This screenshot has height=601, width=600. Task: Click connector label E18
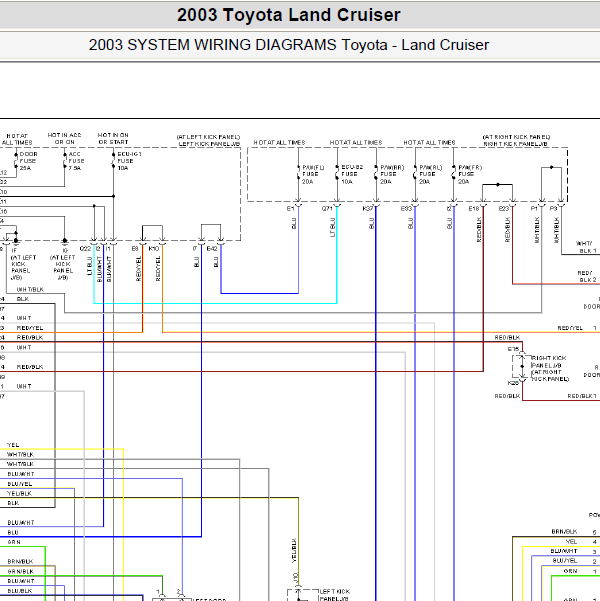click(474, 209)
